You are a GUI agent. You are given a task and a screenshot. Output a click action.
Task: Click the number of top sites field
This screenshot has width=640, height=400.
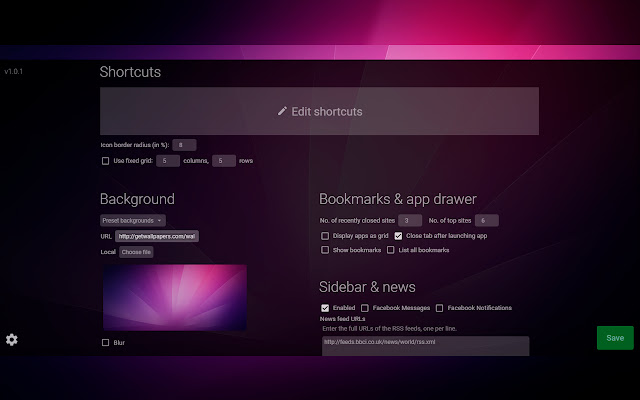[487, 220]
